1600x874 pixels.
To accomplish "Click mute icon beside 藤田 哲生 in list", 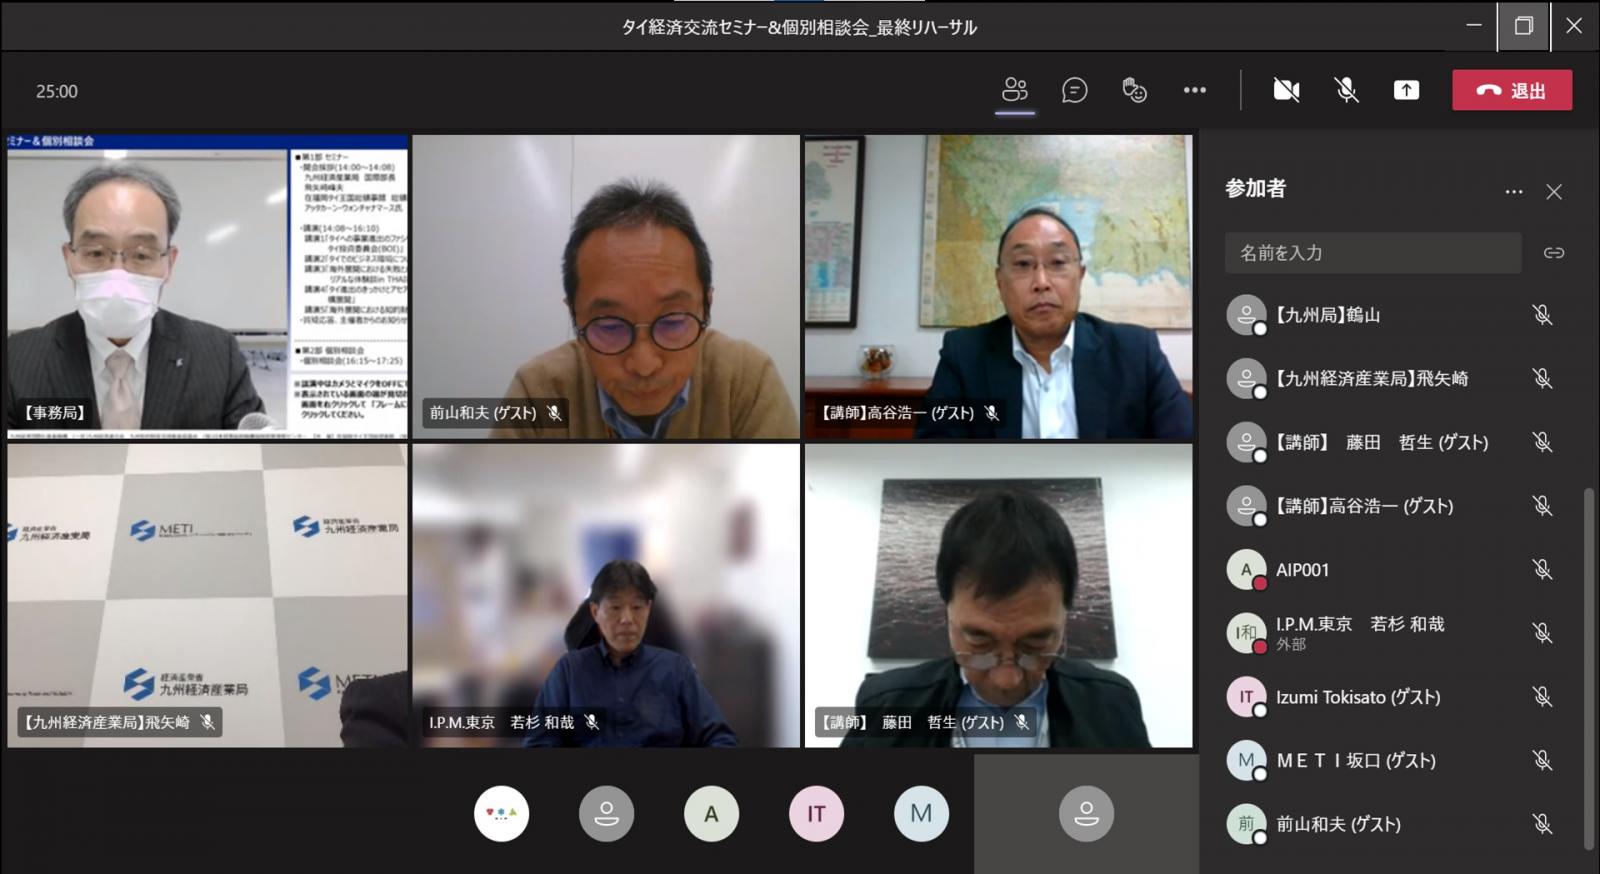I will 1542,442.
